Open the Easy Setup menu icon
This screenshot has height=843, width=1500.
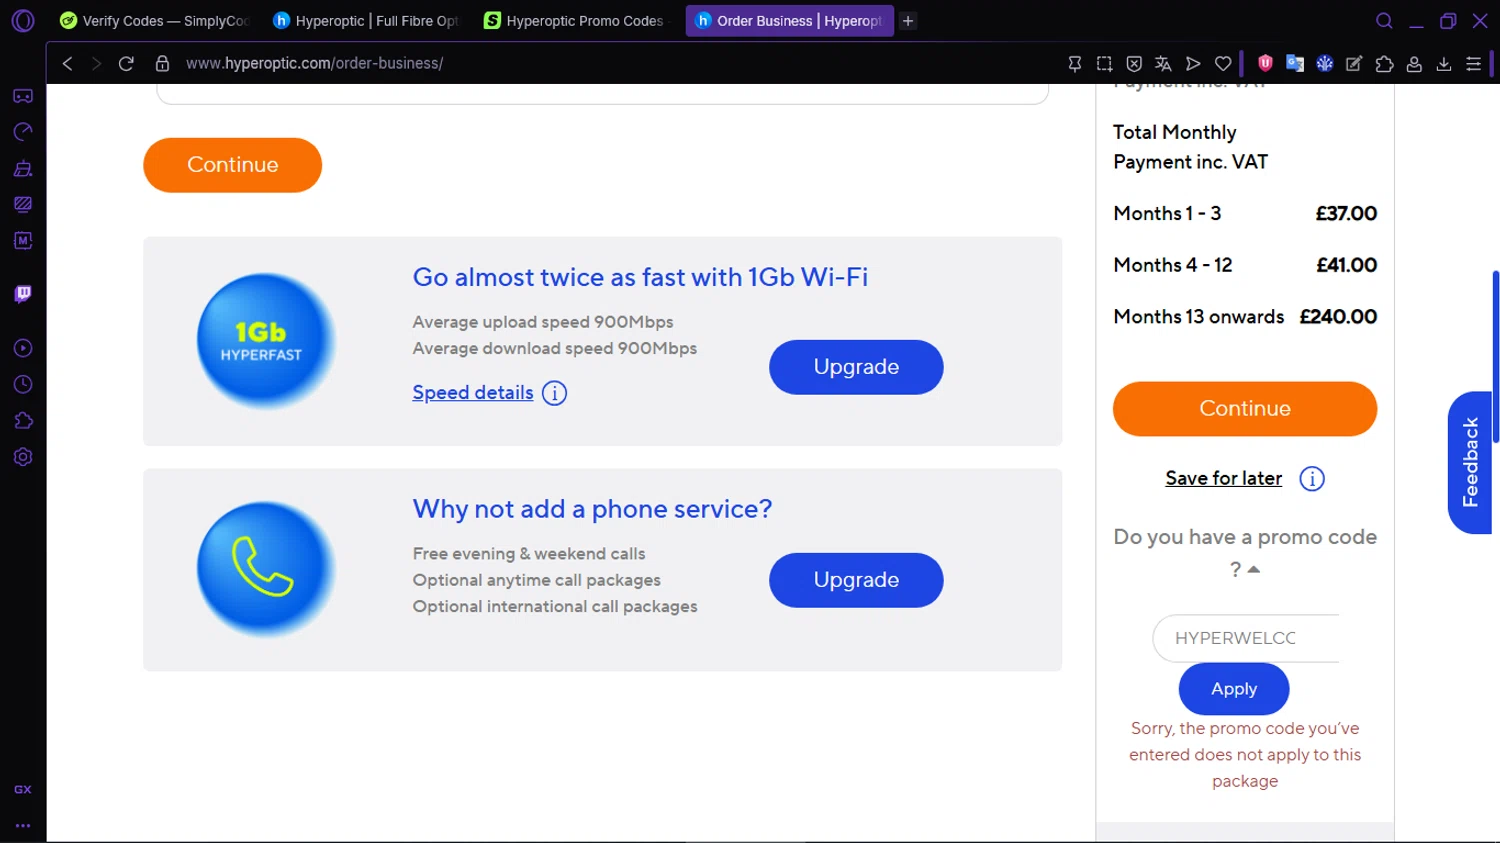click(1473, 64)
